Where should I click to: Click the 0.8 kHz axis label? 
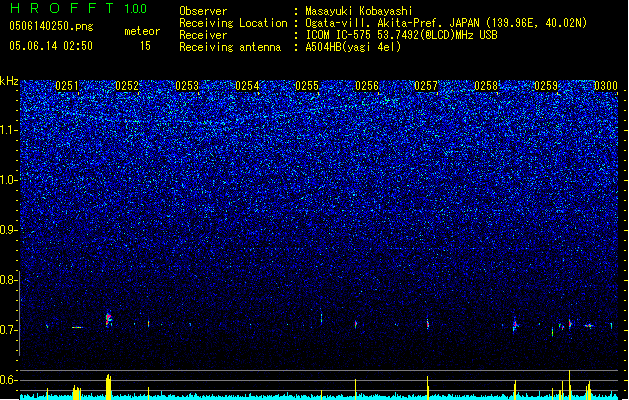coord(8,280)
